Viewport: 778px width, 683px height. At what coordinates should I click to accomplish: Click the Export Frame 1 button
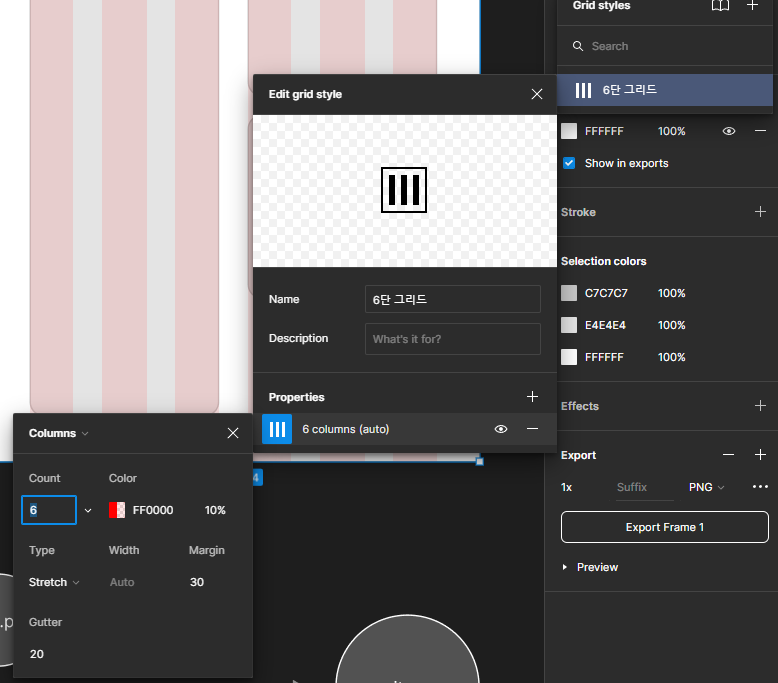[665, 527]
